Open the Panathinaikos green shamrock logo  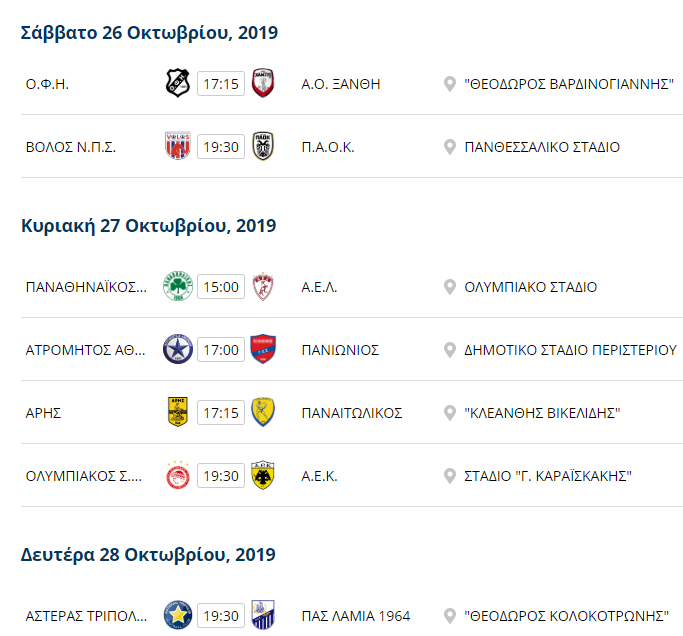[x=178, y=286]
